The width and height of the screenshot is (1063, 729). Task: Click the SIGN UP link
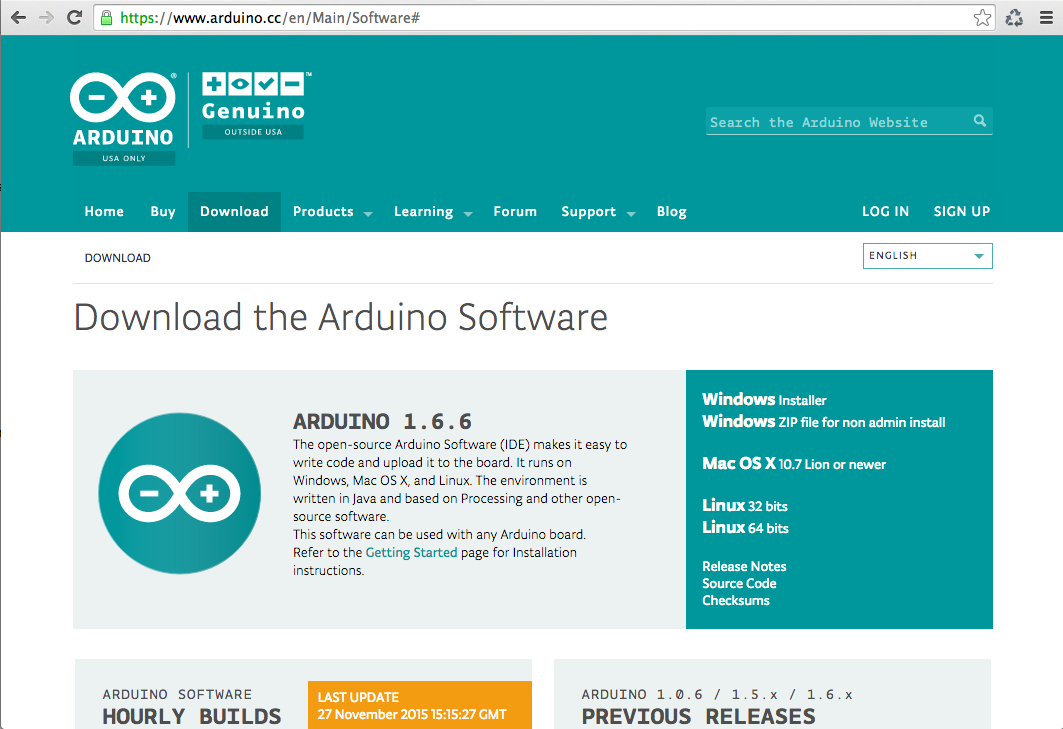(962, 212)
